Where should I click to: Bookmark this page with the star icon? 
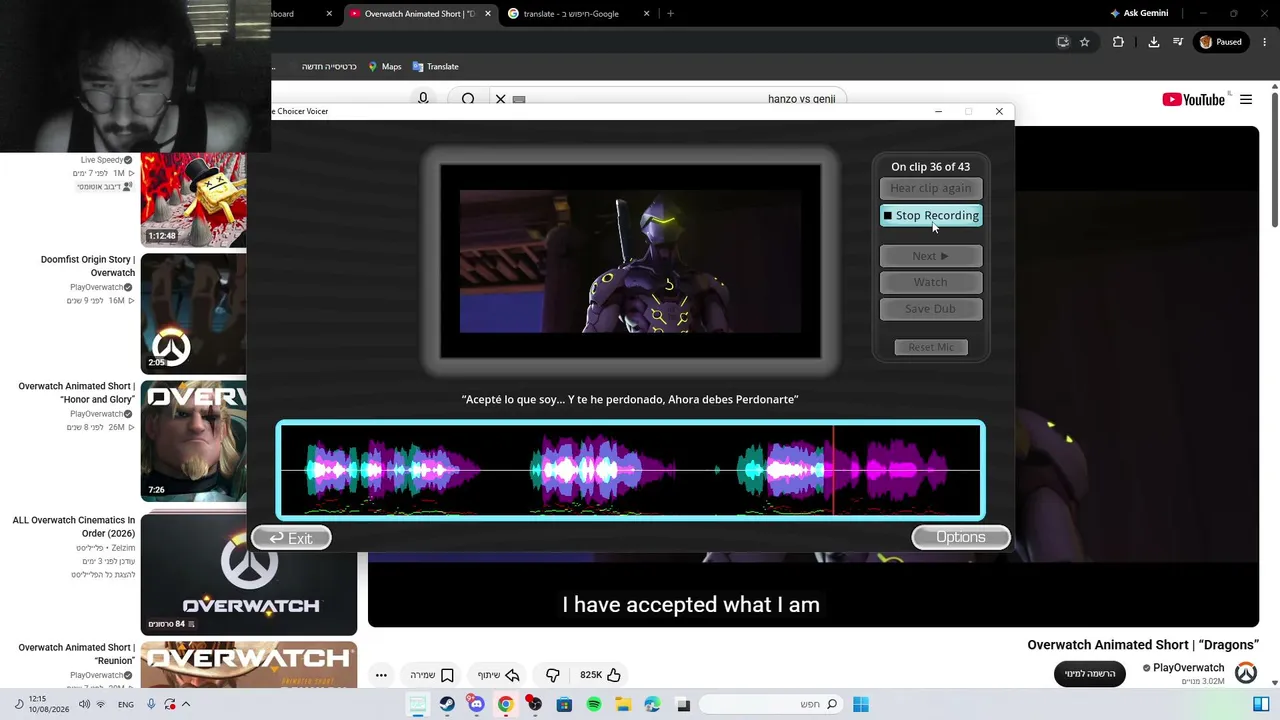[1084, 42]
